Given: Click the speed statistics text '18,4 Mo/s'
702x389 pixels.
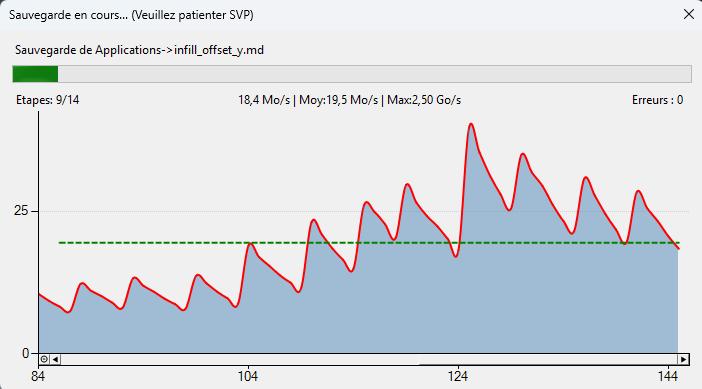Looking at the screenshot, I should (264, 100).
